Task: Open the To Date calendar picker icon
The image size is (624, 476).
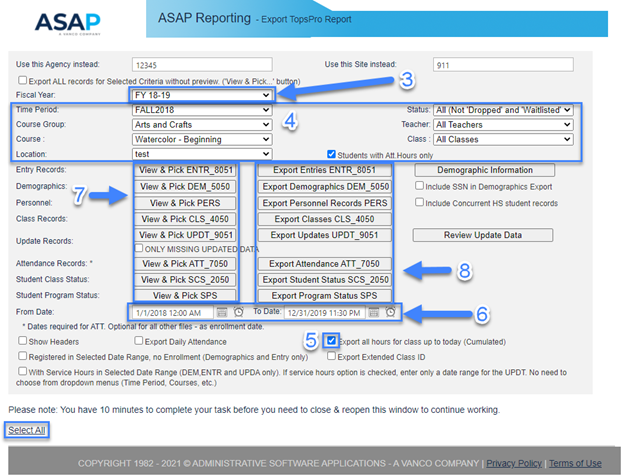Action: click(374, 312)
